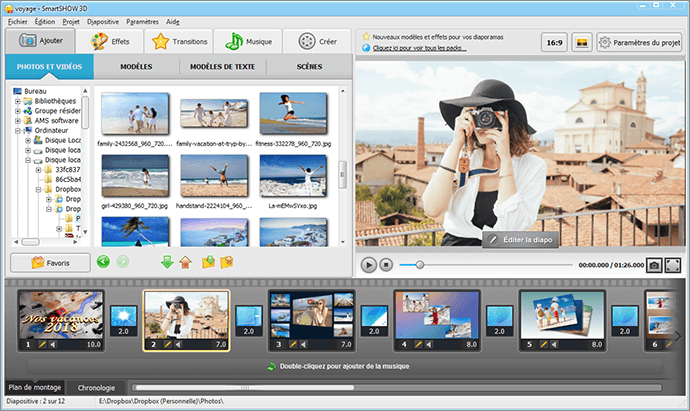The image size is (690, 411).
Task: Play the slideshow preview
Action: (368, 265)
